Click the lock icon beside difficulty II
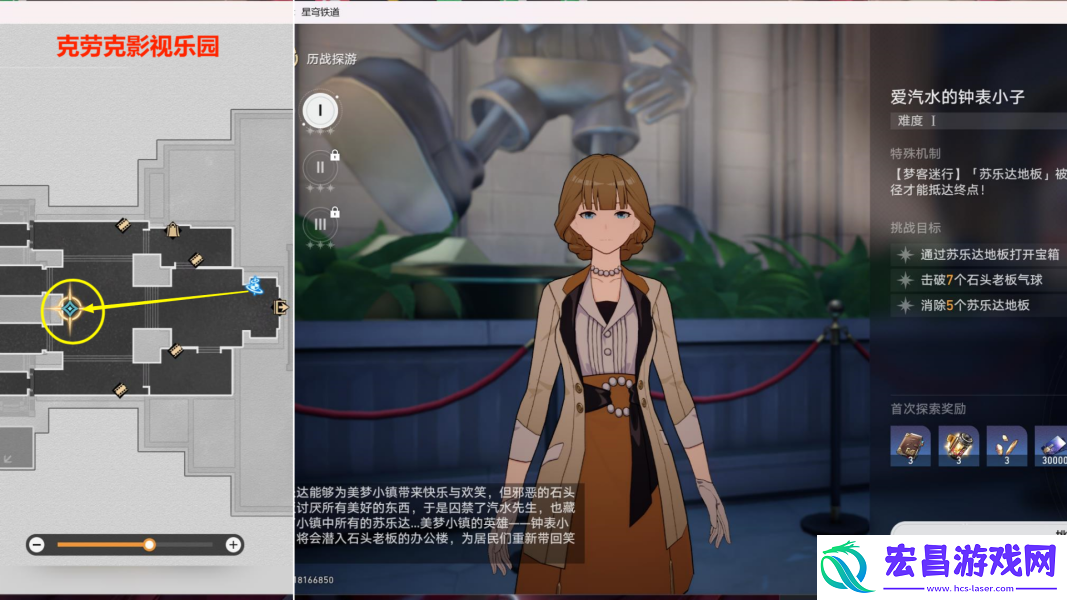 335,155
